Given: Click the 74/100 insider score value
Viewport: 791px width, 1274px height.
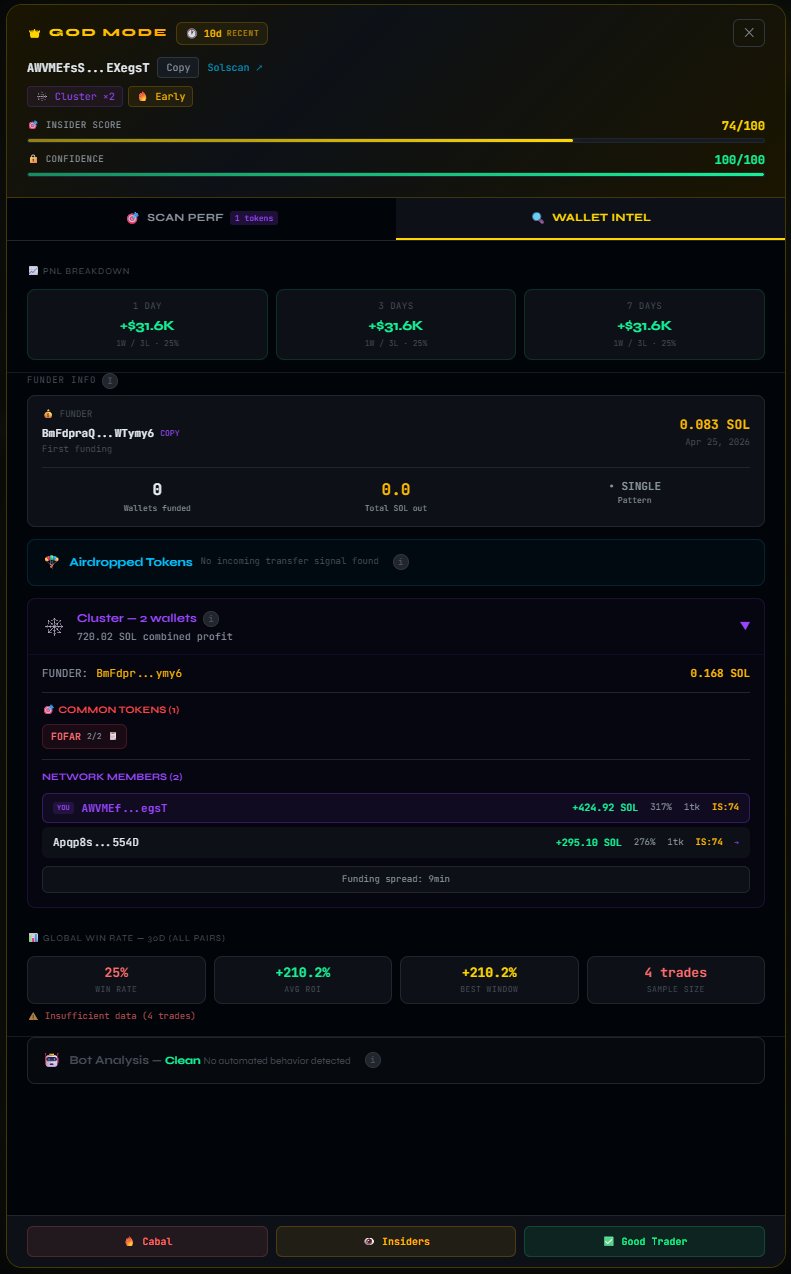Looking at the screenshot, I should coord(743,125).
